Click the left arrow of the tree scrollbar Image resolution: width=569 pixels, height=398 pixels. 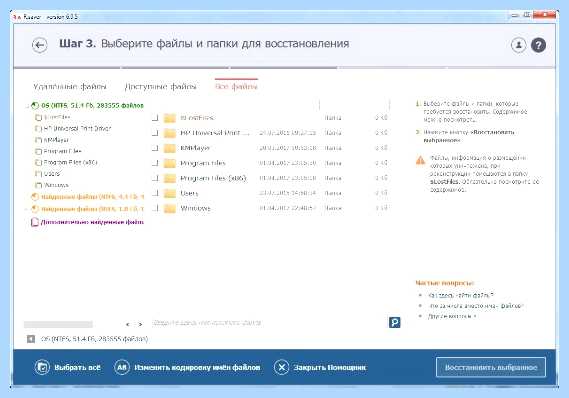(x=127, y=324)
